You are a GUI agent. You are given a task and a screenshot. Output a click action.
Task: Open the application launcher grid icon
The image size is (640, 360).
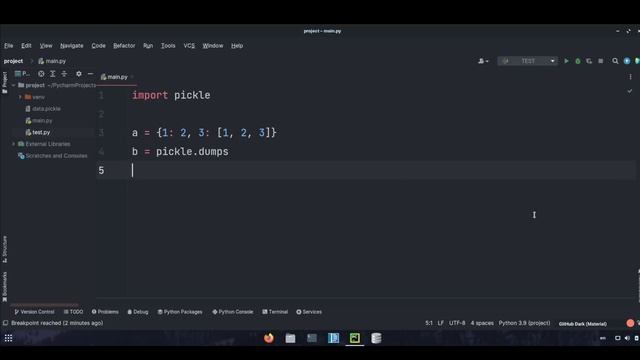pos(8,338)
